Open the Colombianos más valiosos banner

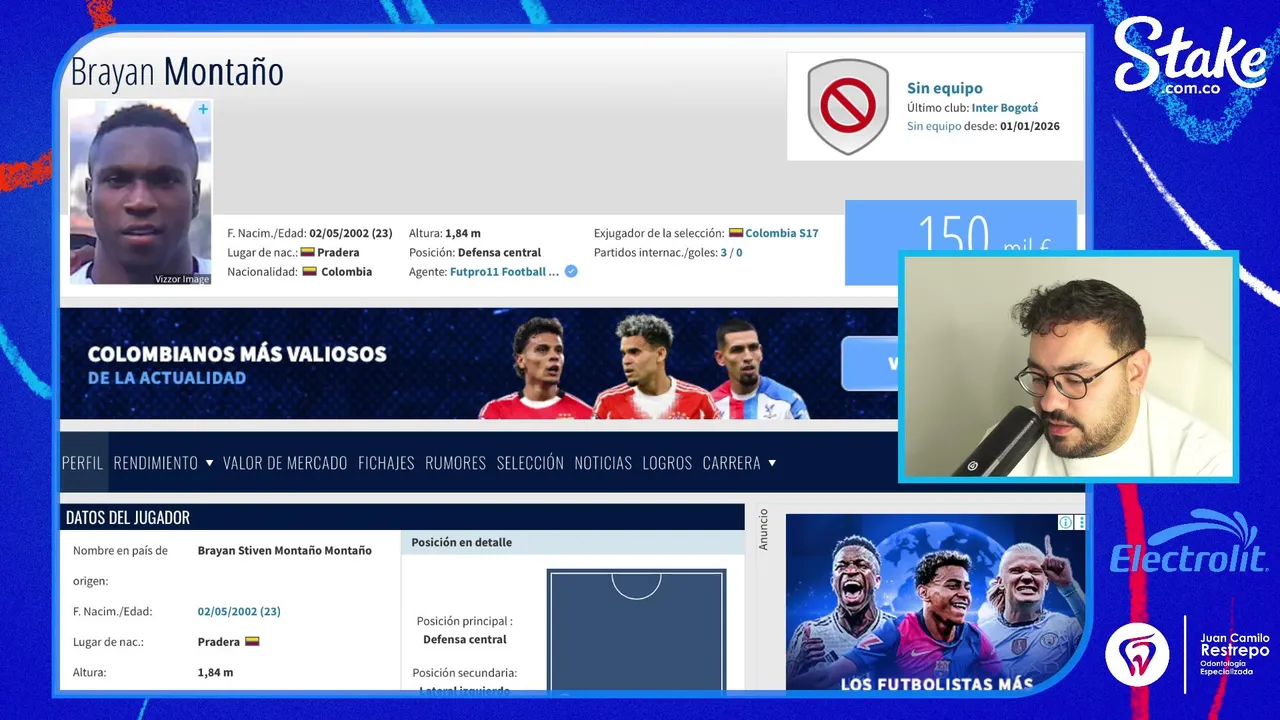tap(479, 363)
